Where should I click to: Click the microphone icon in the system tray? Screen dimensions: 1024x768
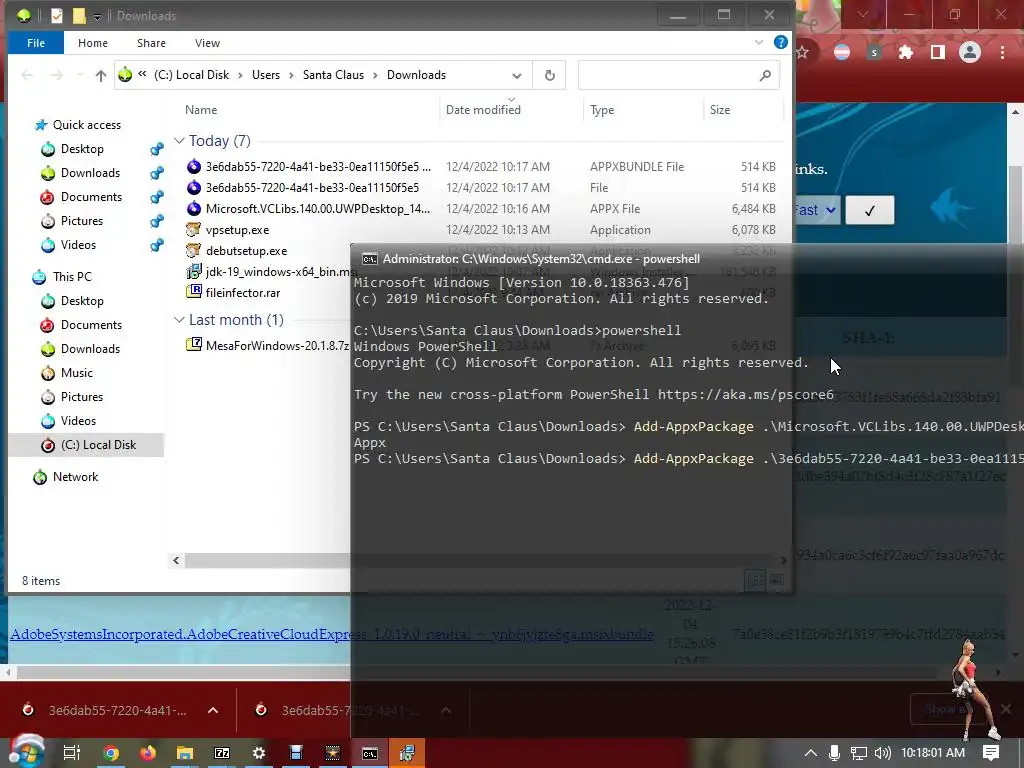tap(834, 753)
